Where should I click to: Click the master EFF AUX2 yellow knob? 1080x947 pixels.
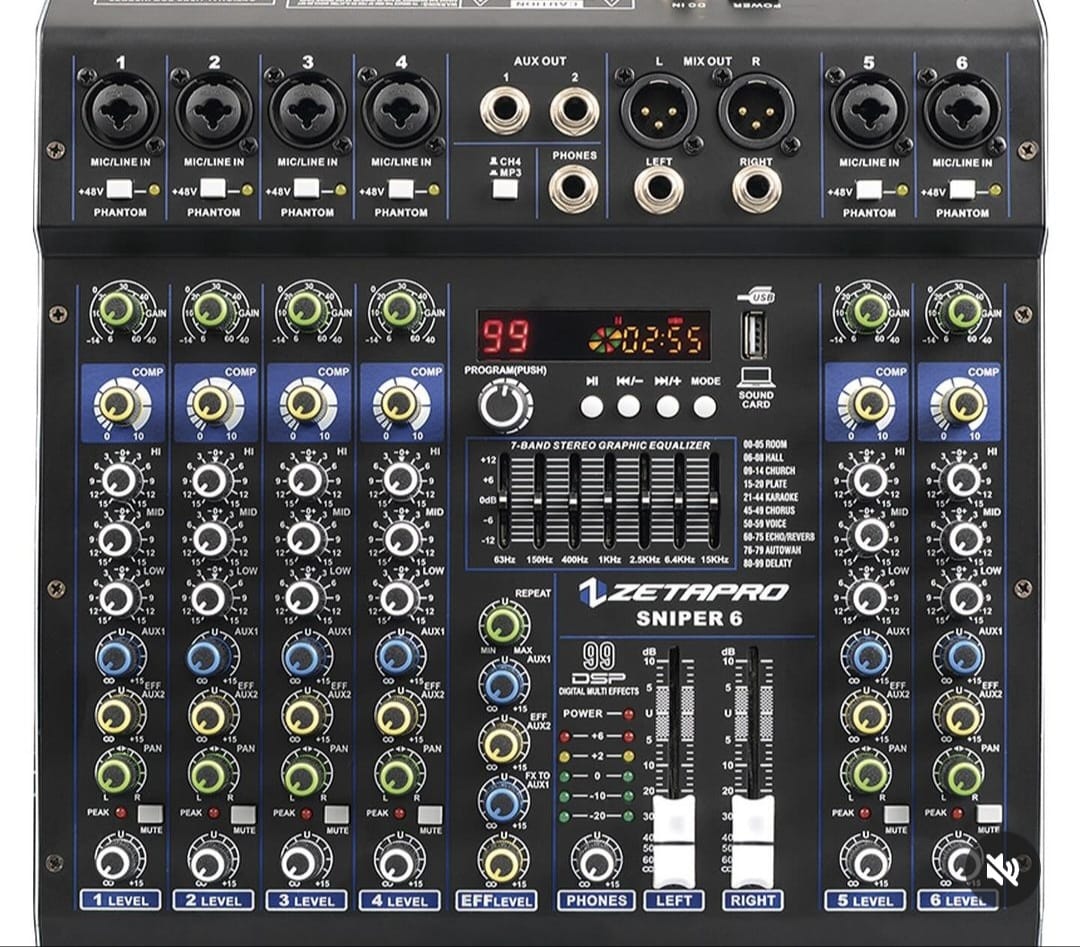[503, 744]
